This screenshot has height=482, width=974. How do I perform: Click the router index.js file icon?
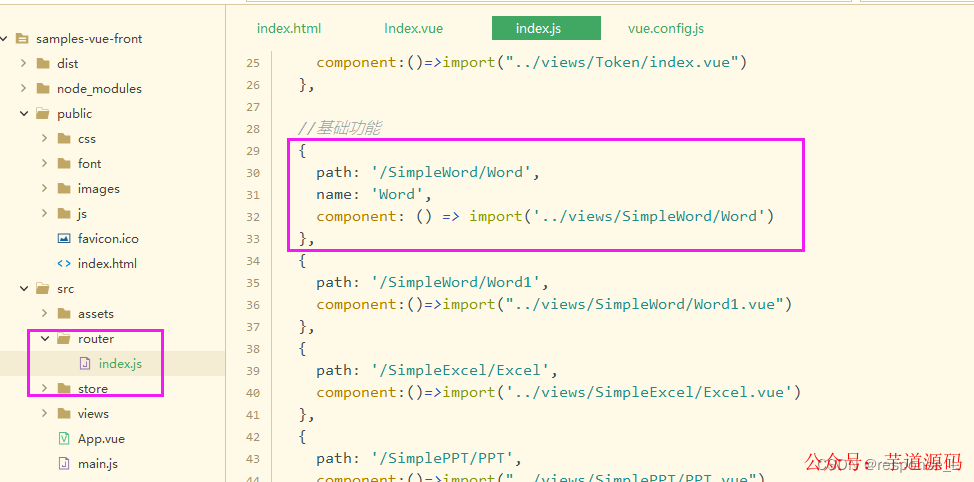click(85, 363)
